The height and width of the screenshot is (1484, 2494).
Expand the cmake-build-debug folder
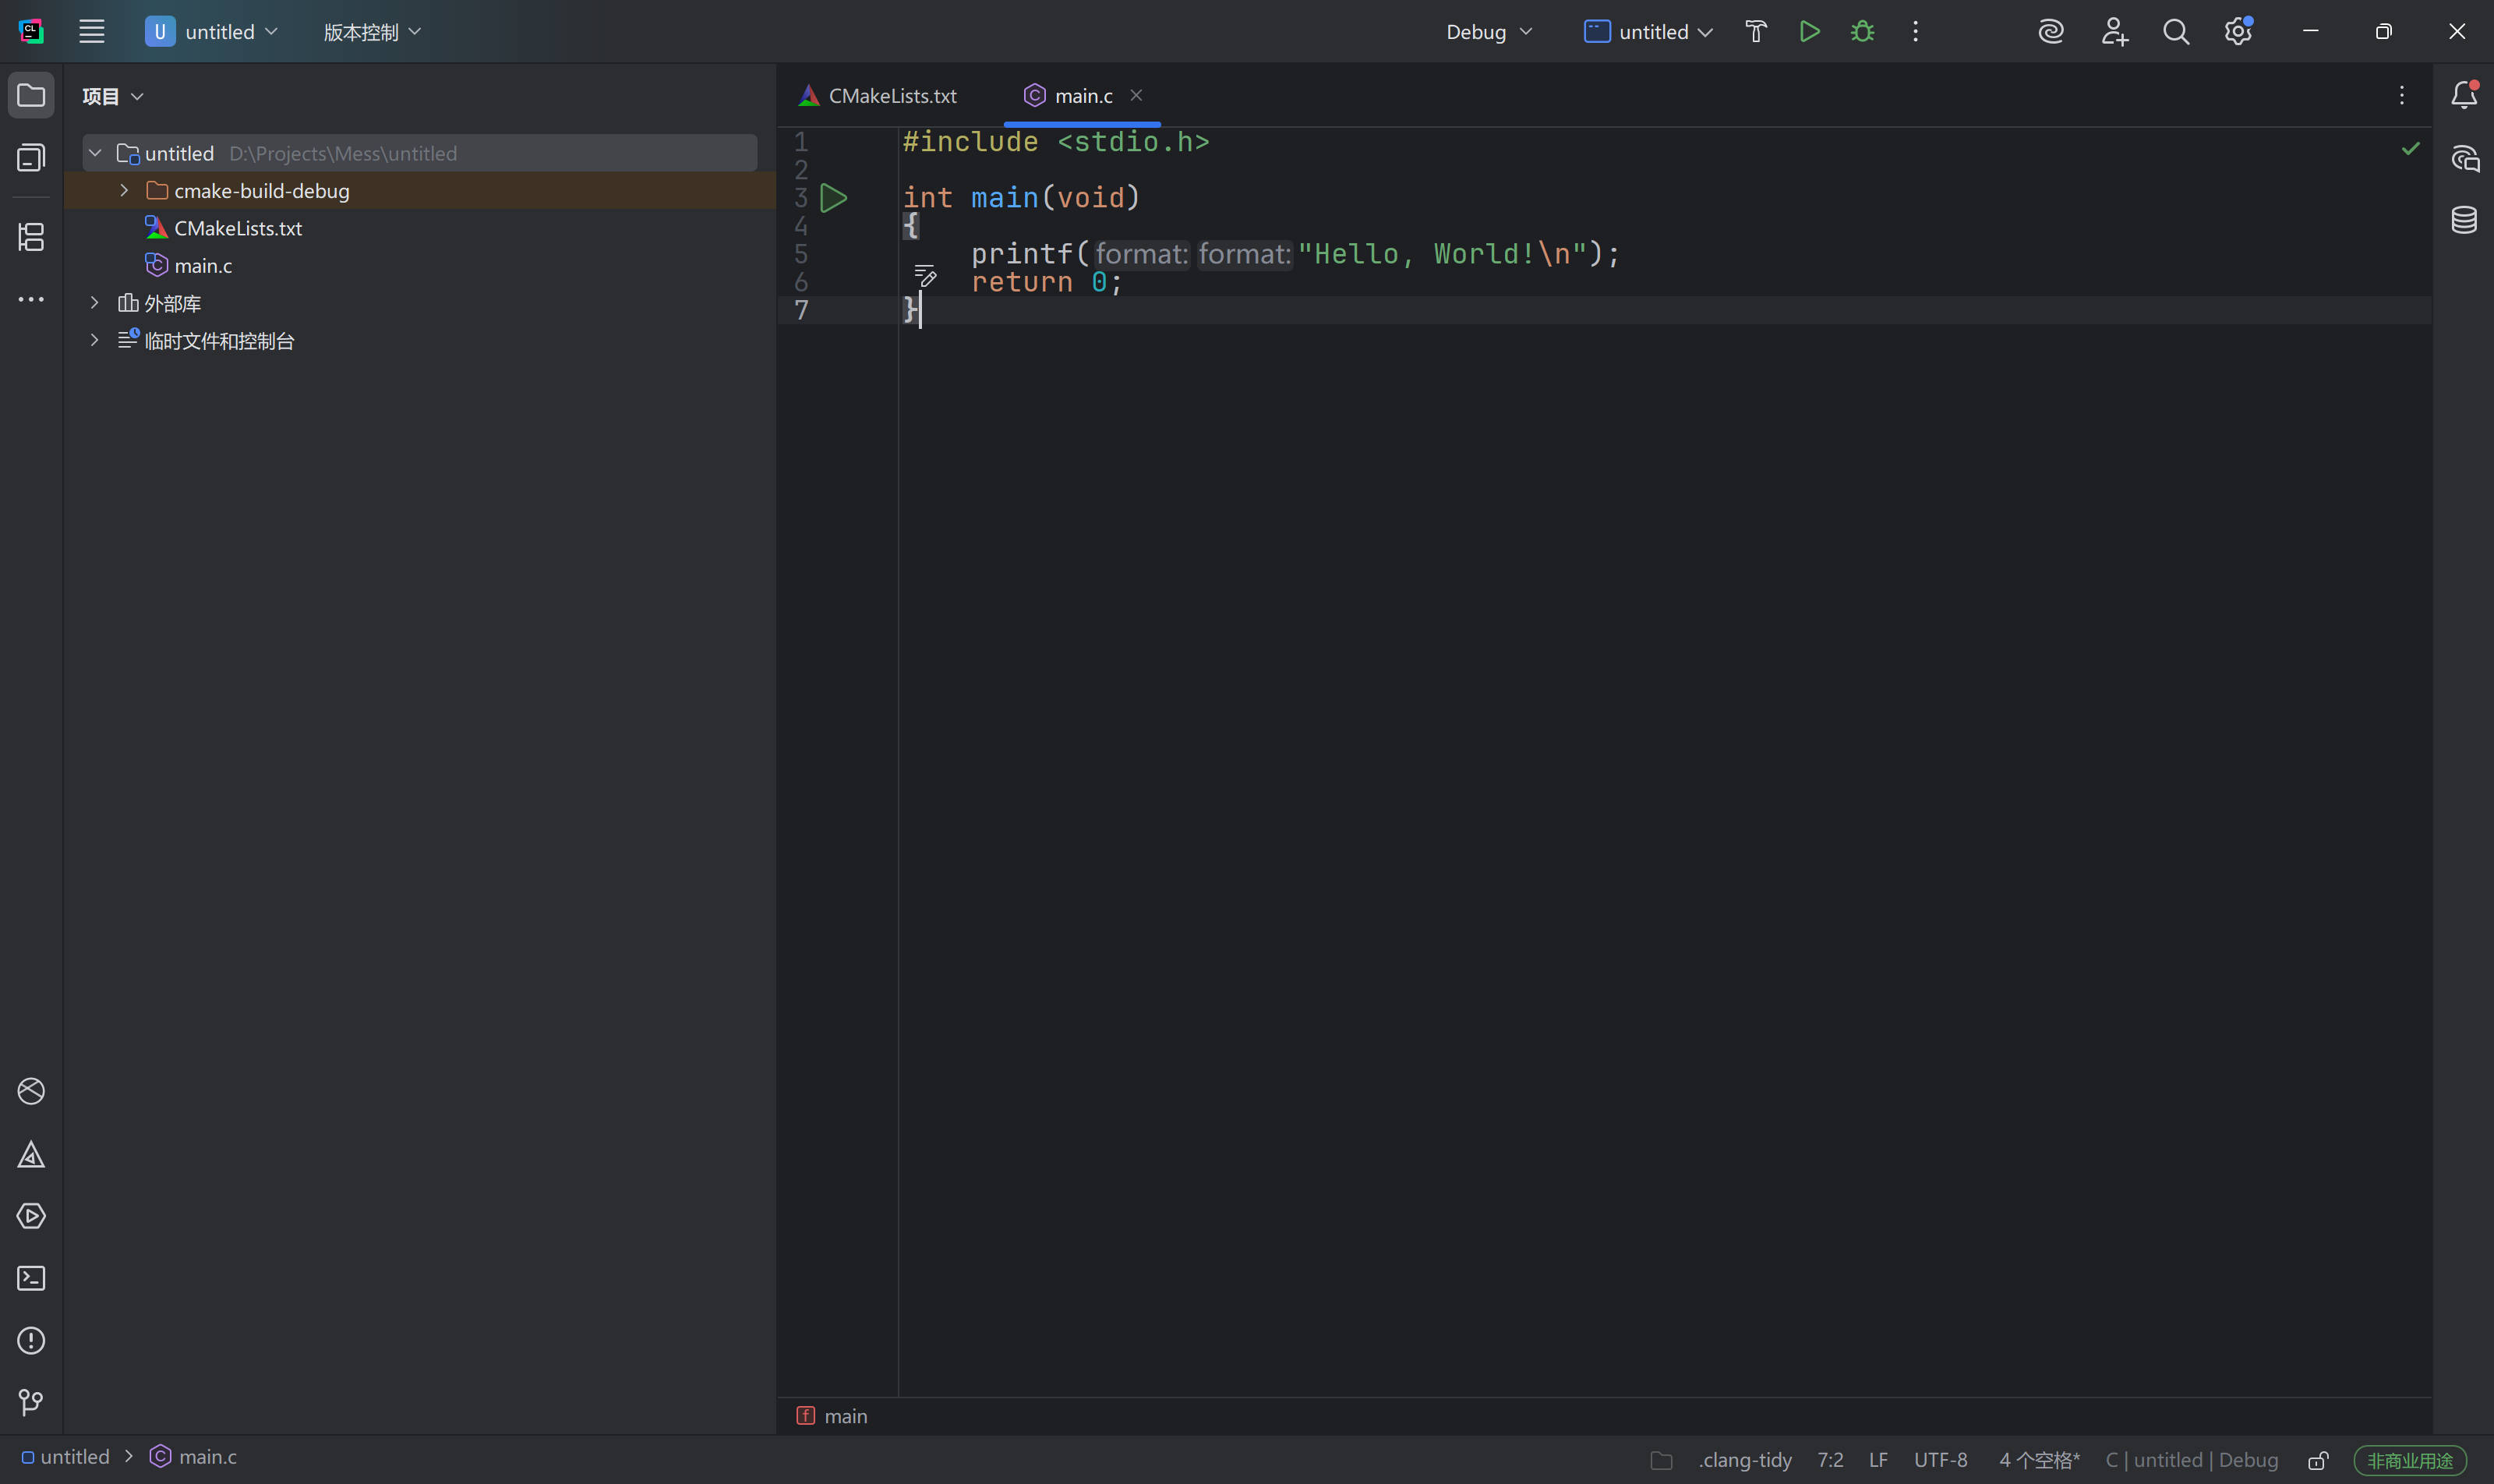[124, 190]
